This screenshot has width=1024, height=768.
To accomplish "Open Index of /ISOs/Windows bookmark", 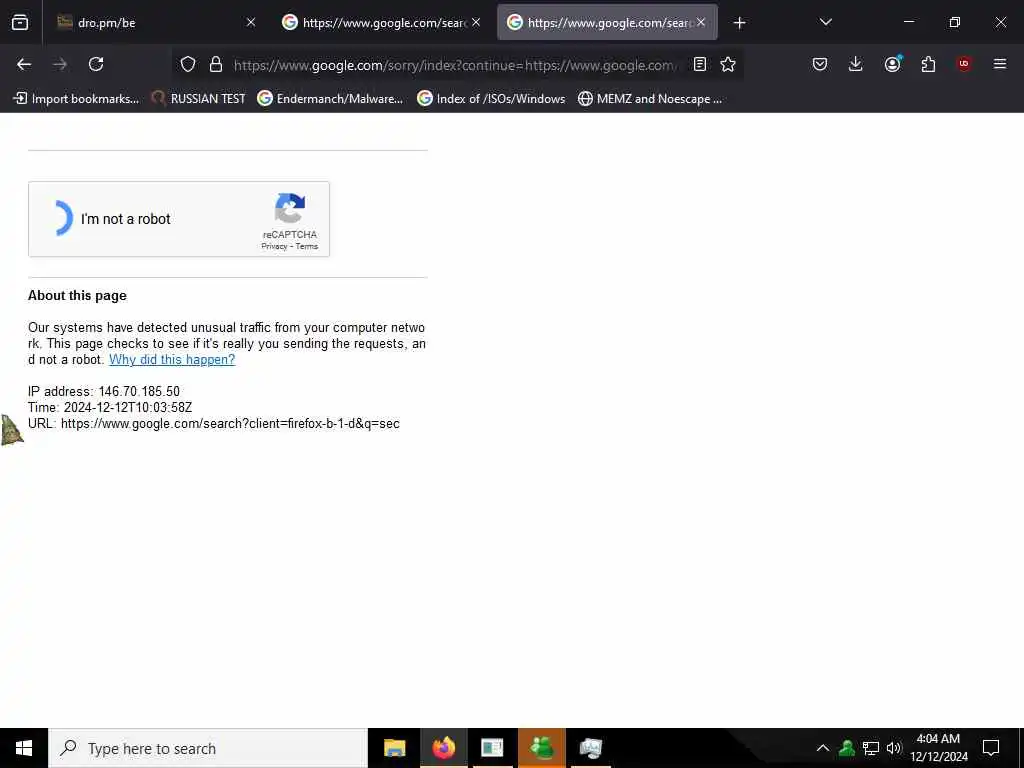I will pyautogui.click(x=491, y=99).
